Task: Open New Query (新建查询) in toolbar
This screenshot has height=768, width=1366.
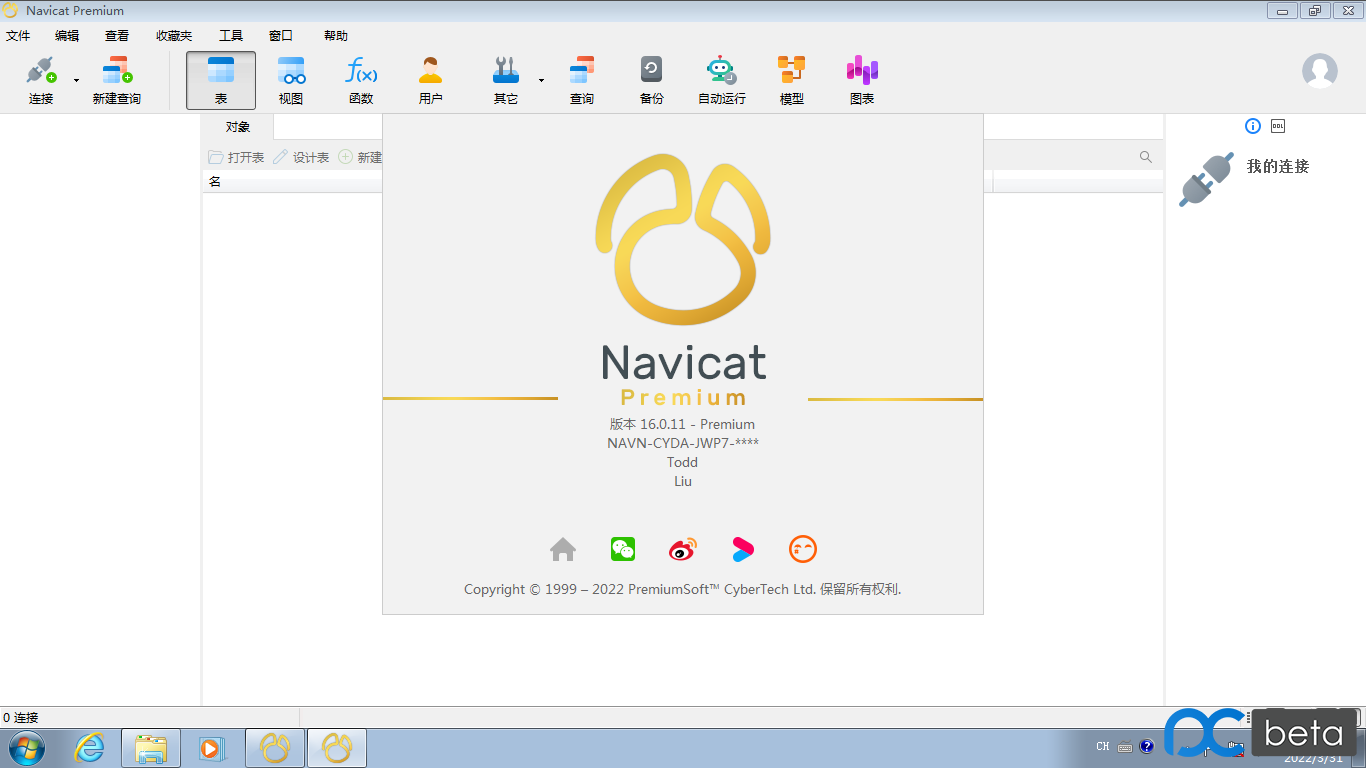Action: 117,80
